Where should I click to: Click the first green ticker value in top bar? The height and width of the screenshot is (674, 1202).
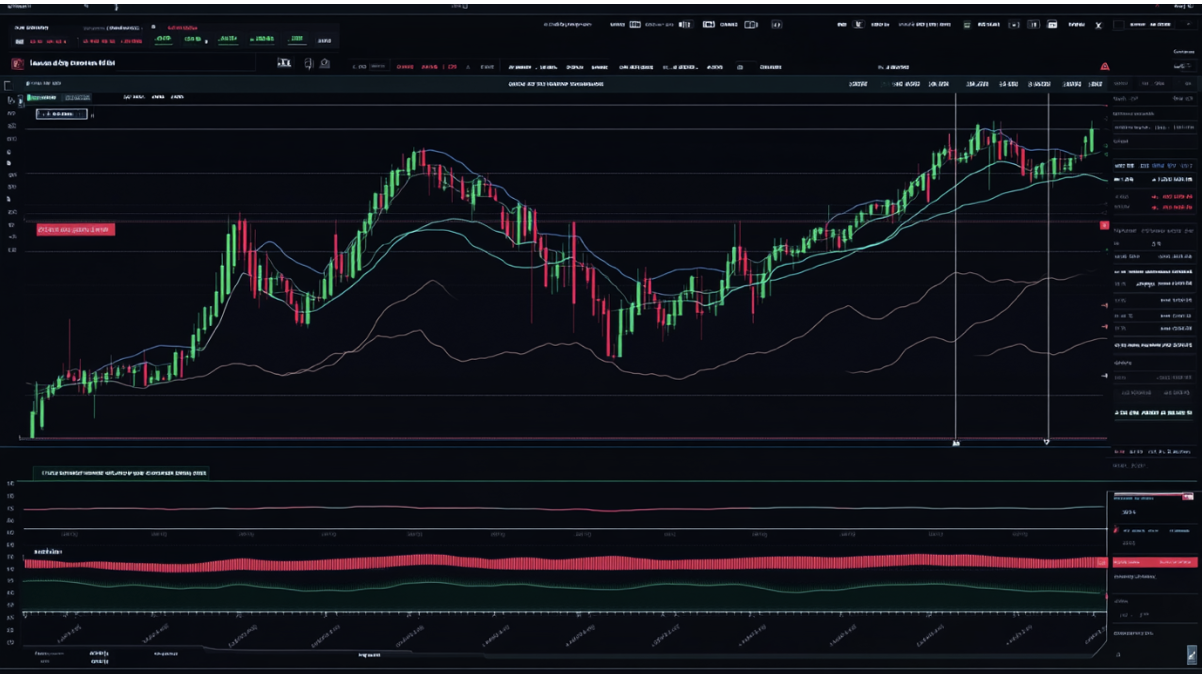point(162,39)
